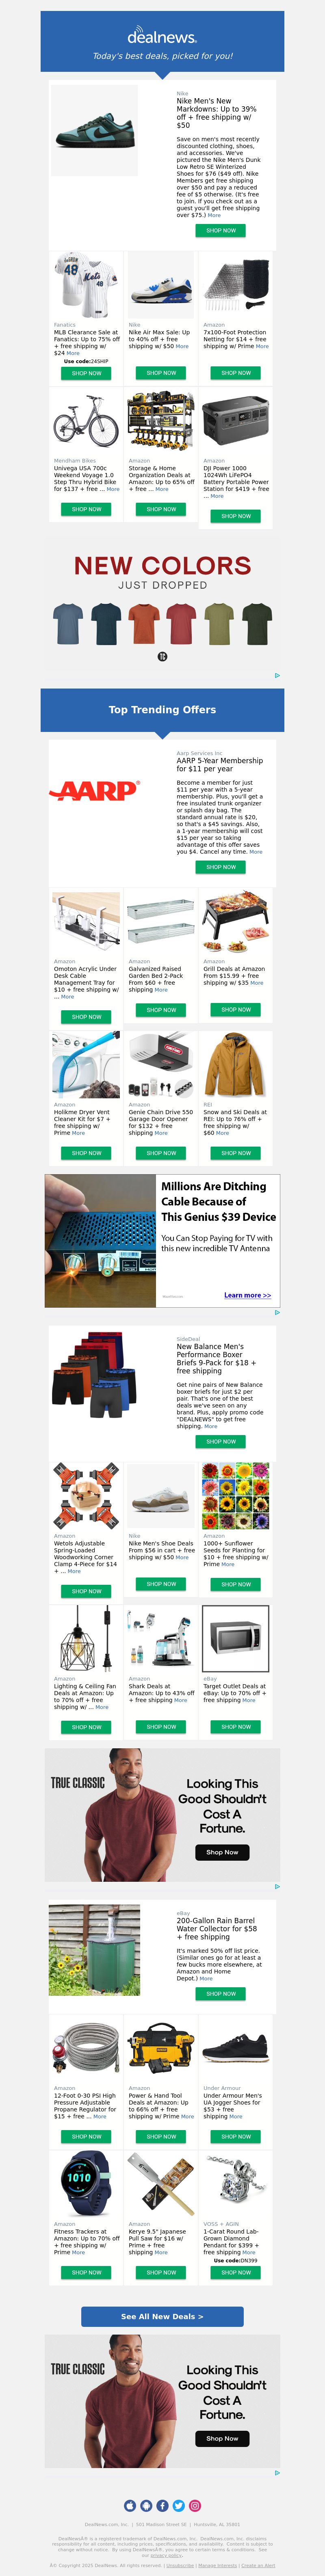Click the dealnews logo in header

point(162,36)
